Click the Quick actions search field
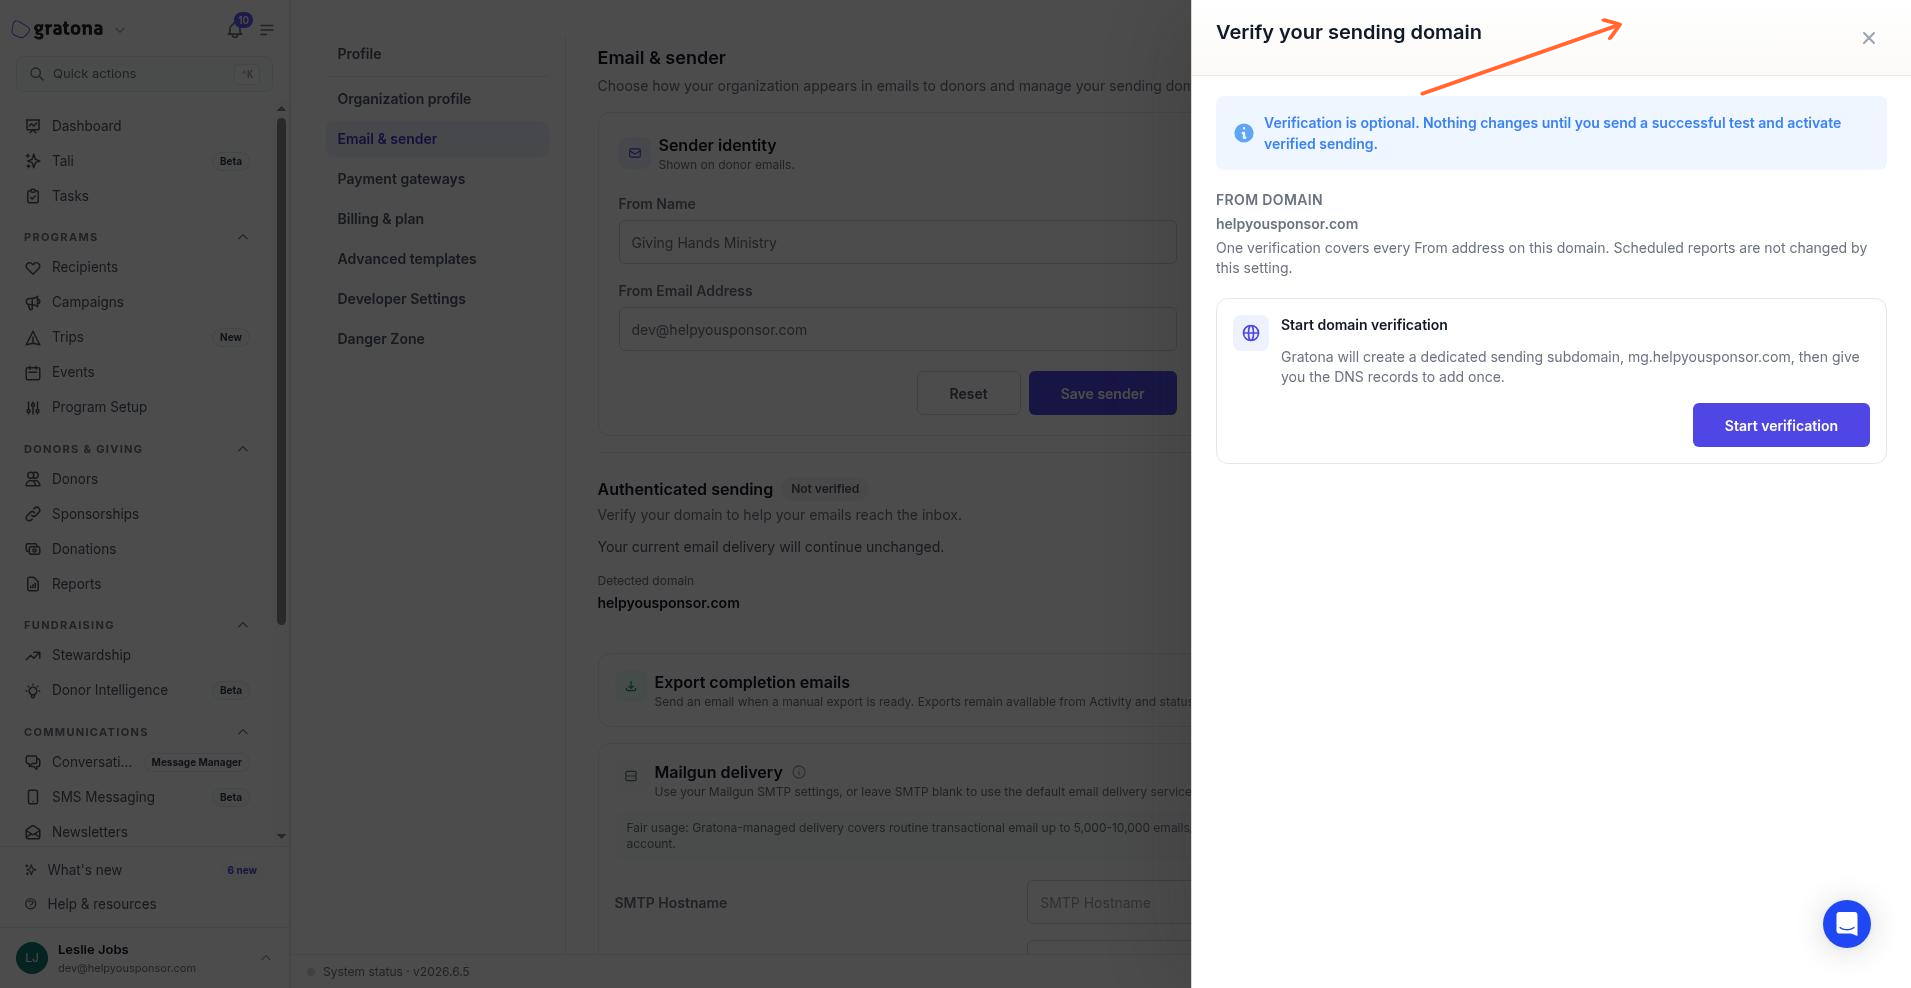The image size is (1911, 988). click(x=144, y=74)
